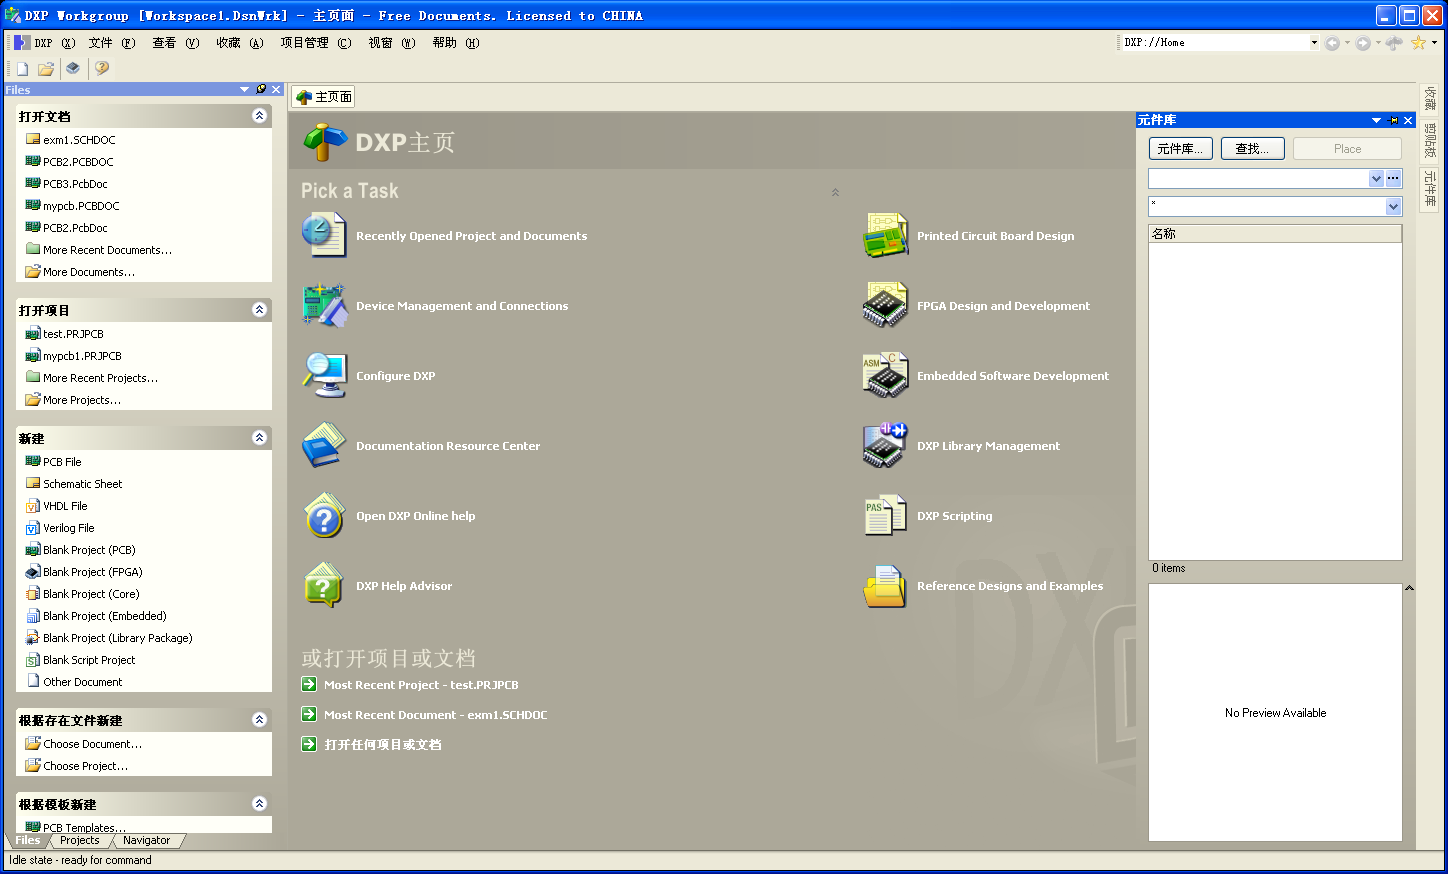Click the Choose Document... link
The image size is (1448, 874).
pyautogui.click(x=92, y=744)
